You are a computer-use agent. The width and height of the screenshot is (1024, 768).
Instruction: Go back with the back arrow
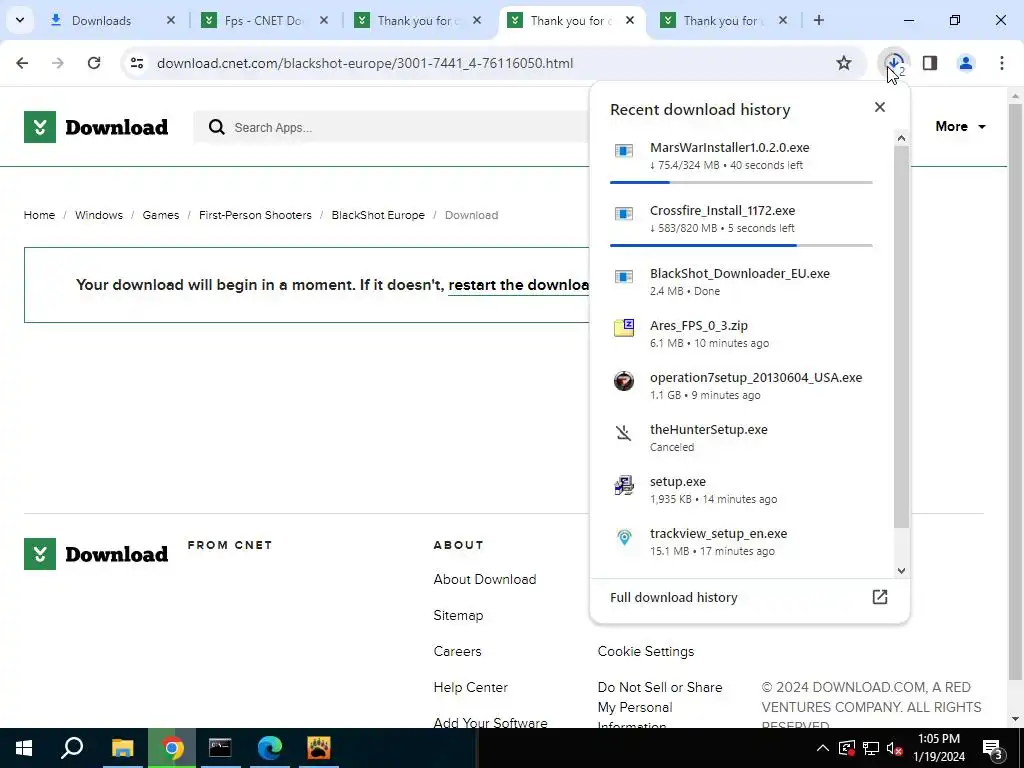click(22, 63)
